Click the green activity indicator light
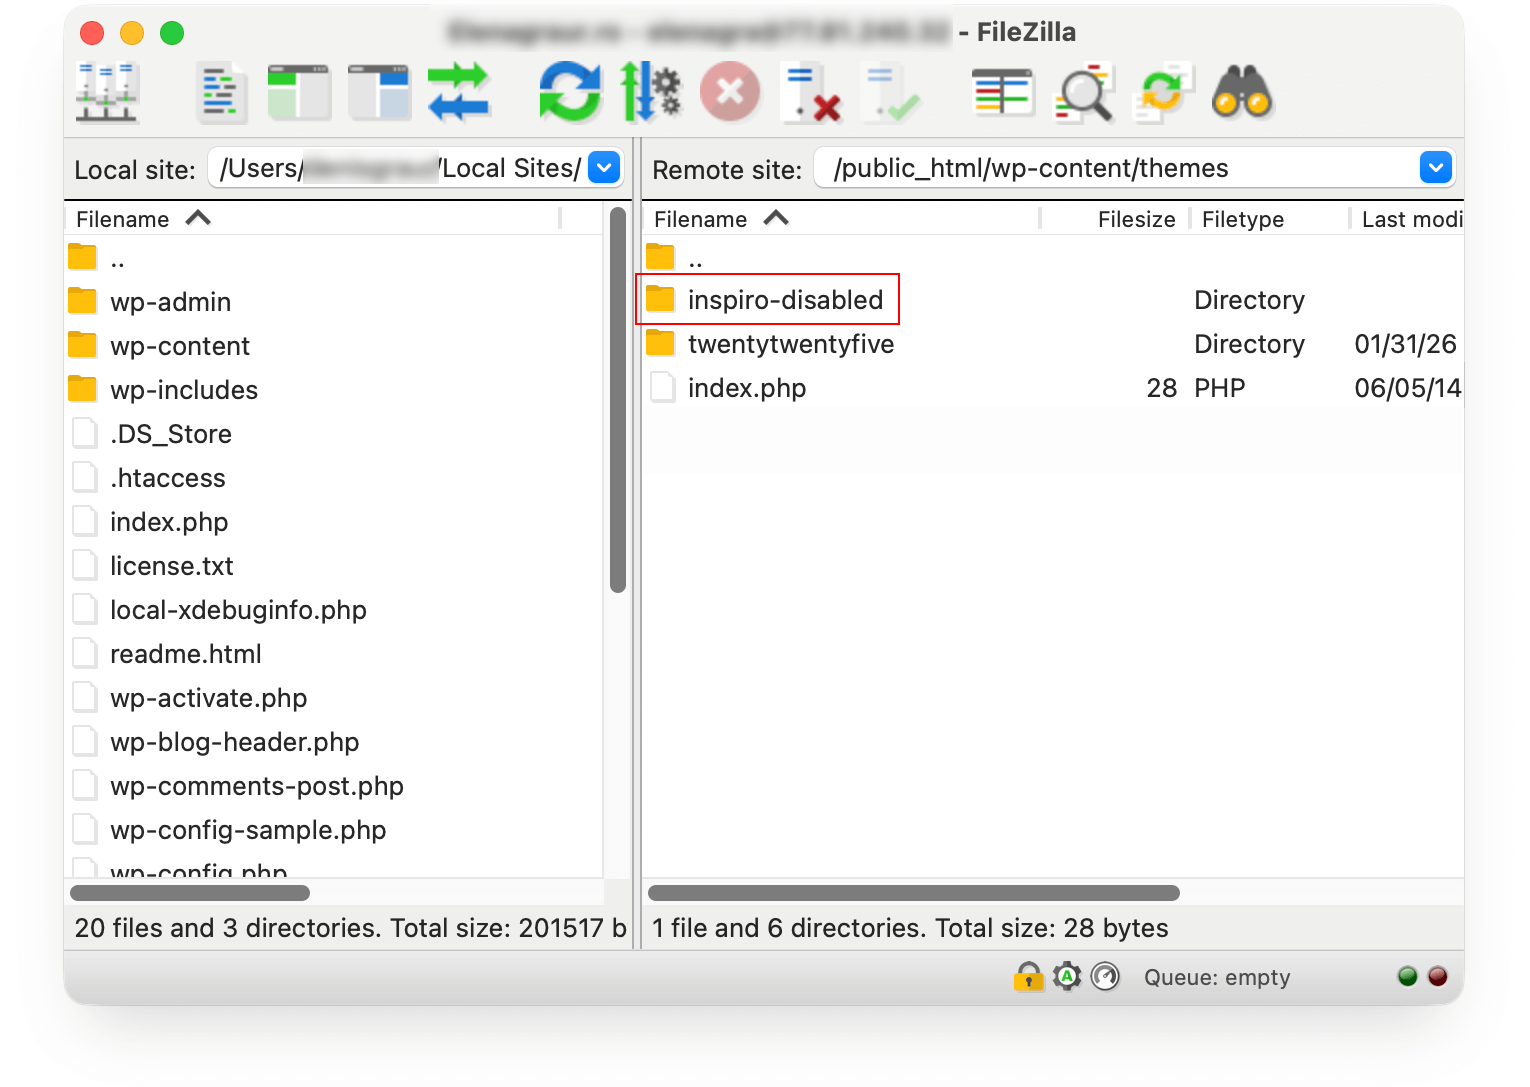 coord(1408,977)
